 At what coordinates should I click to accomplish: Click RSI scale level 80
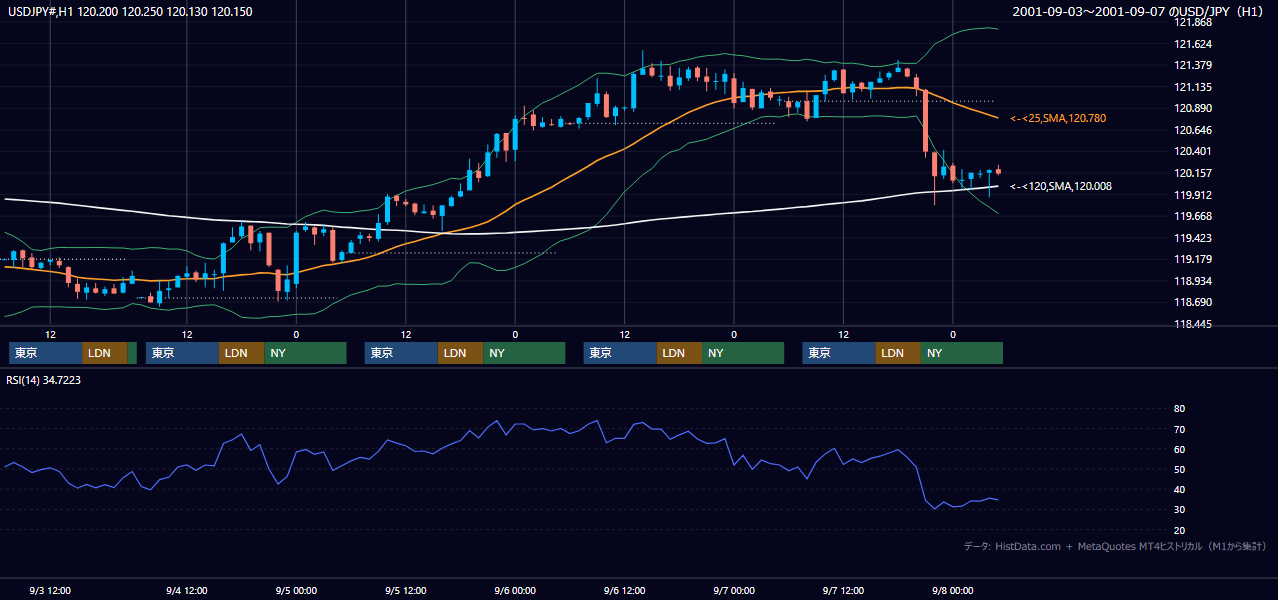click(1179, 409)
